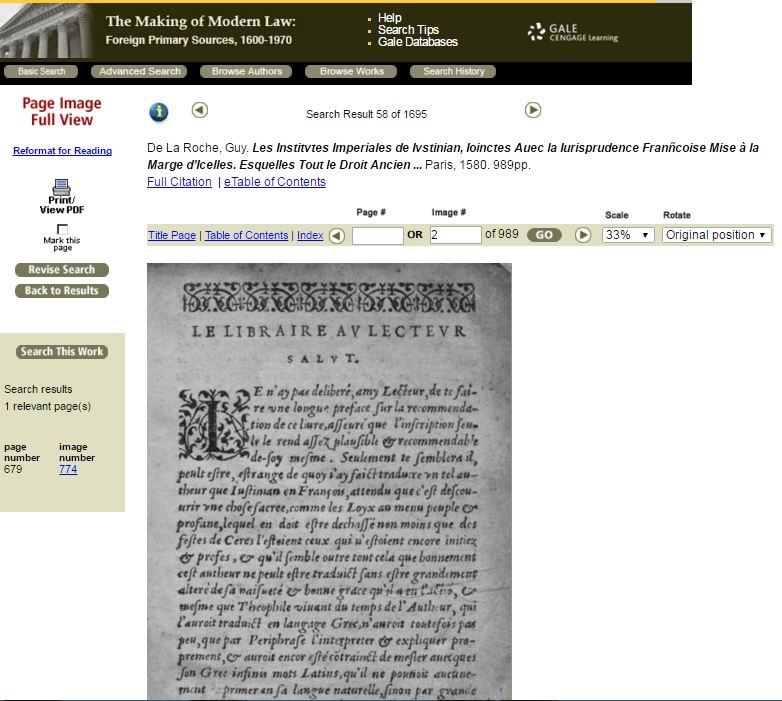The width and height of the screenshot is (782, 701).
Task: Click the Print/View PDF printer icon
Action: coord(61,187)
